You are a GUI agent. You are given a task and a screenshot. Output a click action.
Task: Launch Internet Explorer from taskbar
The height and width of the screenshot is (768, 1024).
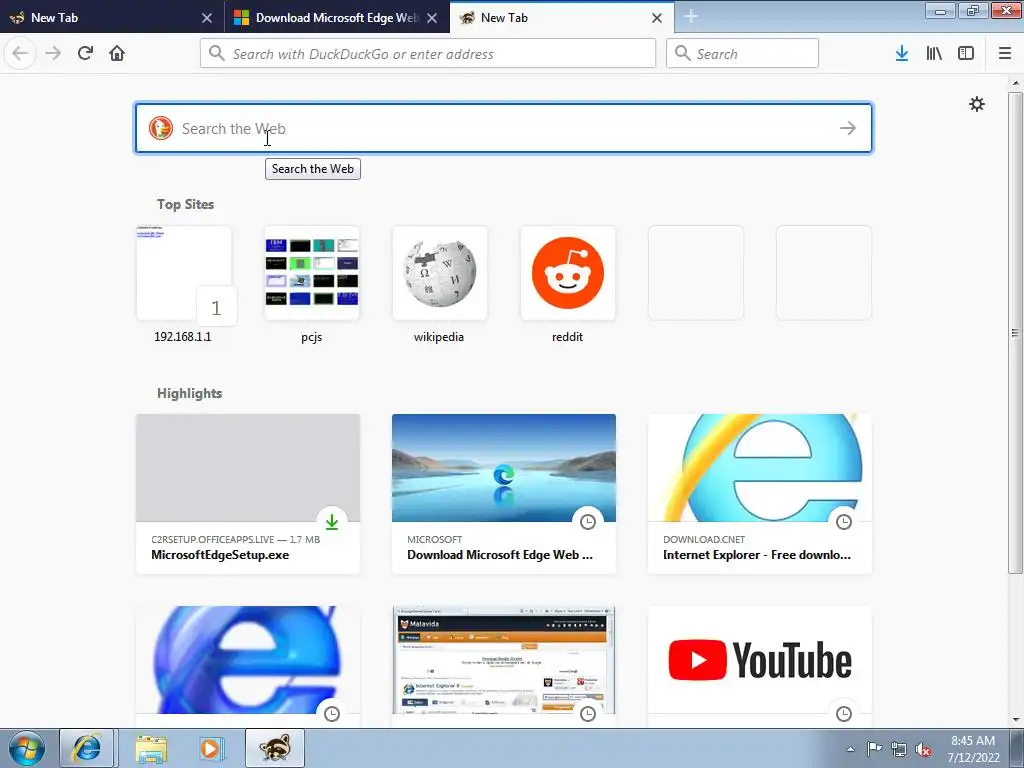(87, 748)
